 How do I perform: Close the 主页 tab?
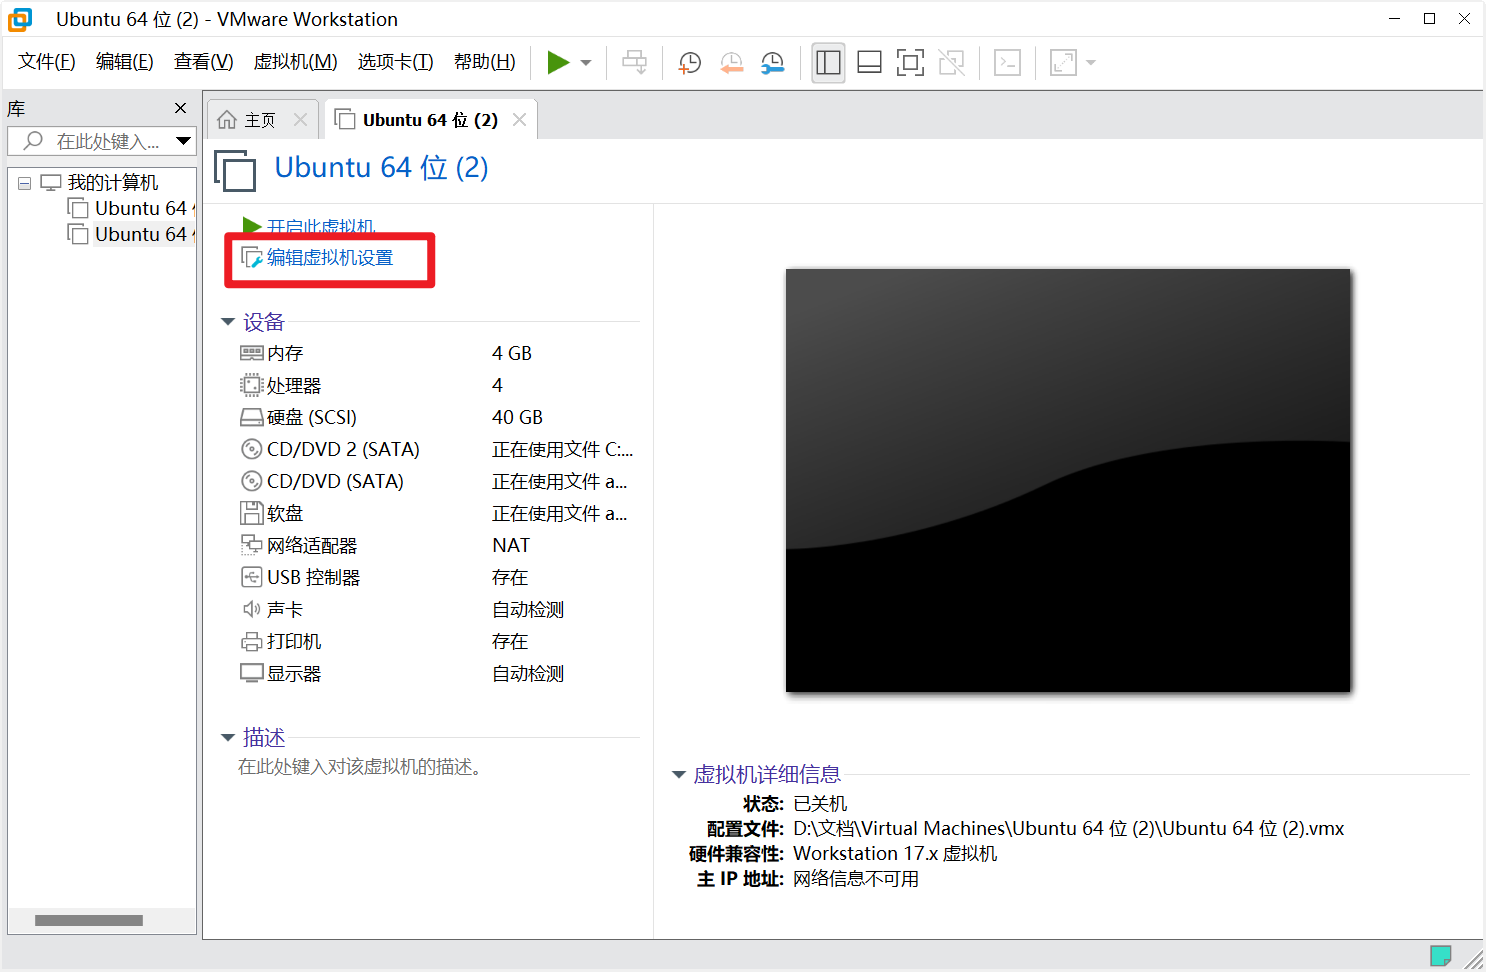(300, 120)
